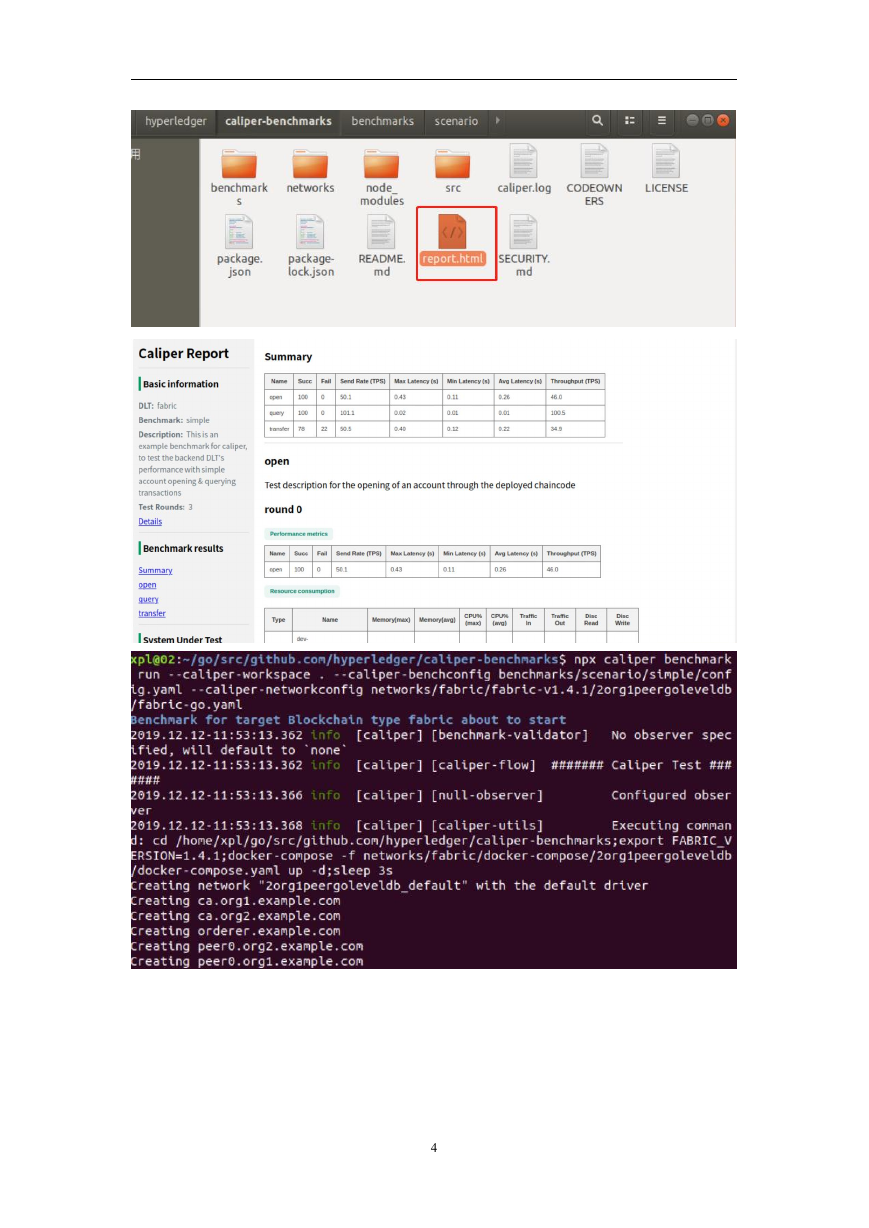Click Memory(max) column header

coord(391,620)
